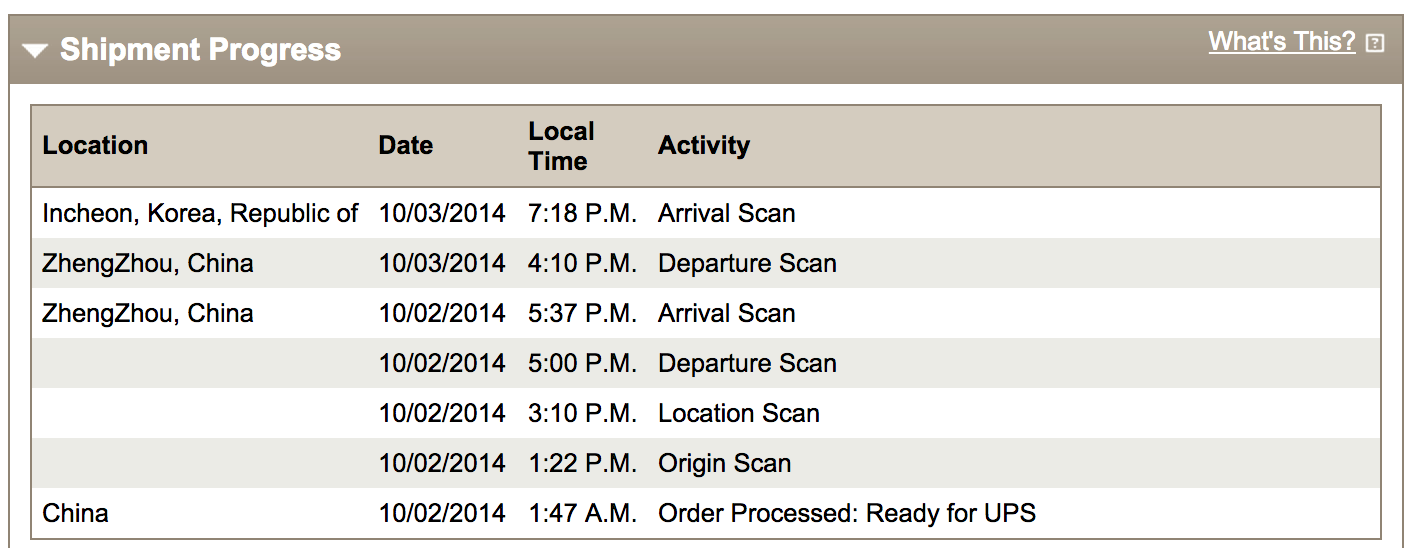Click the 3:10 P.M. time entry
This screenshot has width=1414, height=548.
[582, 413]
